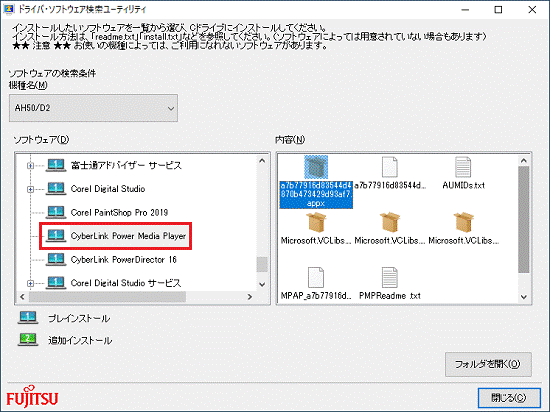This screenshot has width=550, height=412.
Task: Click the software tree's vertical scrollbar thumb
Action: click(262, 265)
